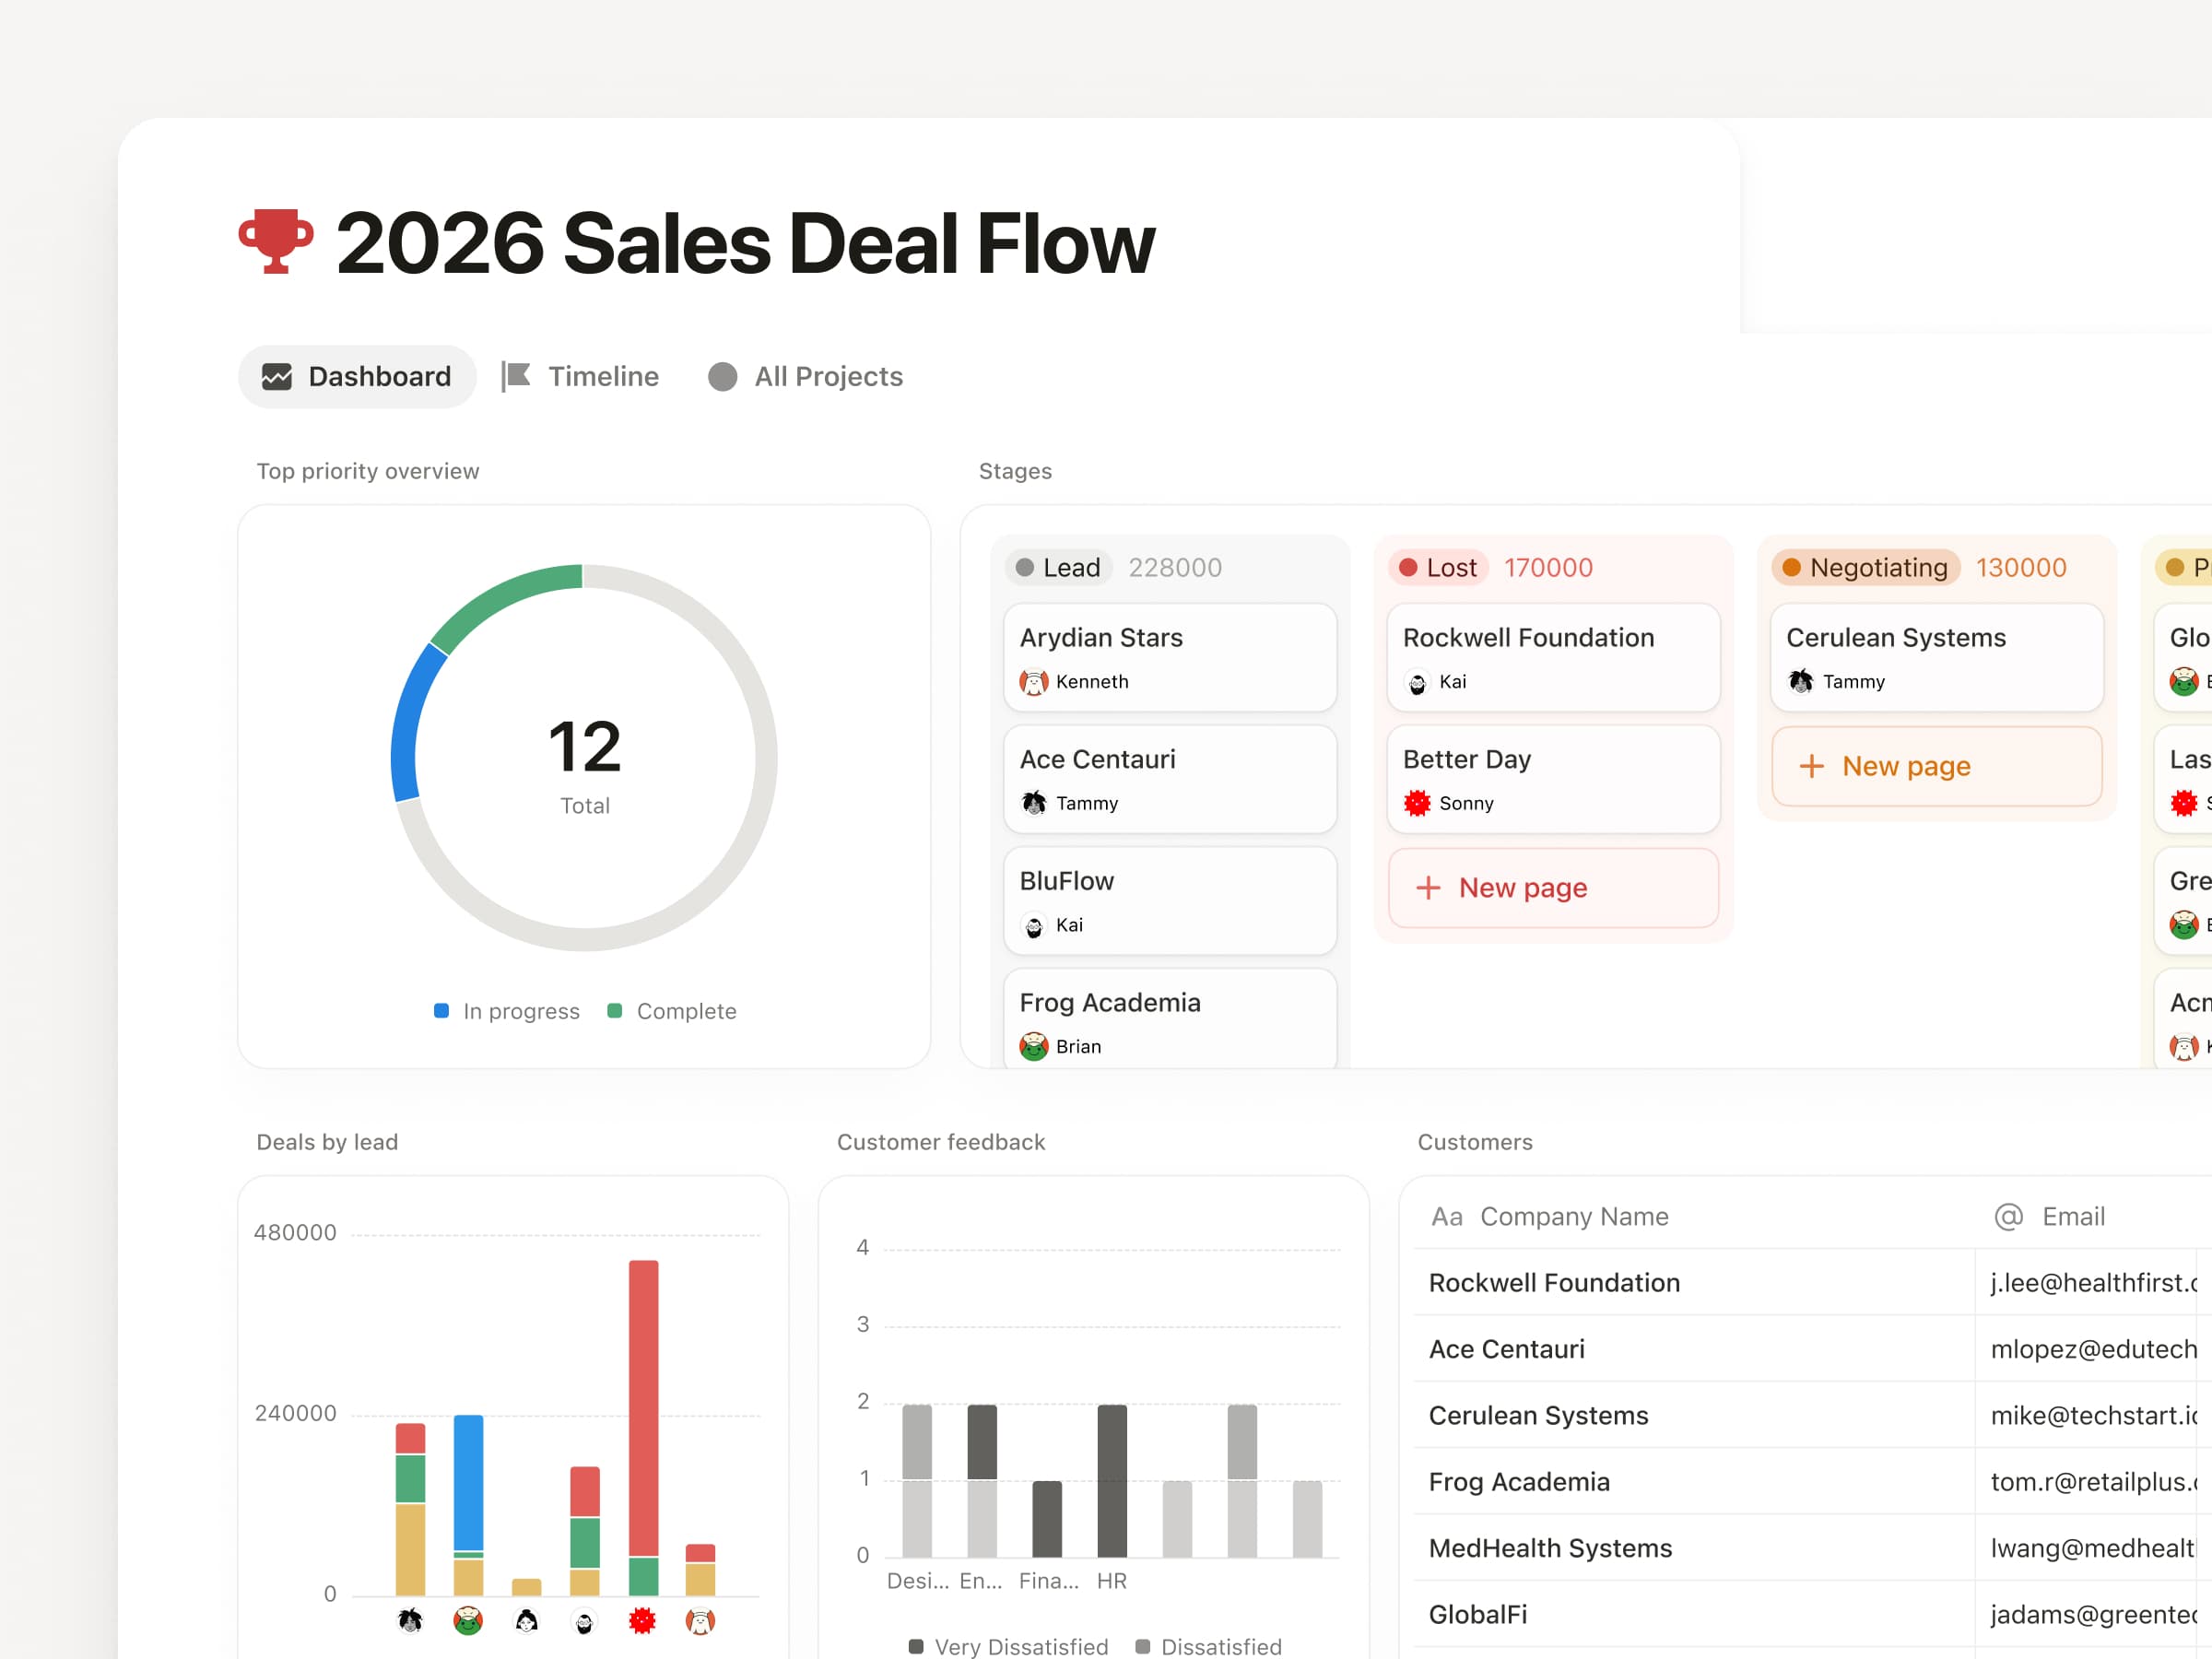Click the orange dot beside Negotiating
Image resolution: width=2212 pixels, height=1659 pixels.
point(1792,567)
